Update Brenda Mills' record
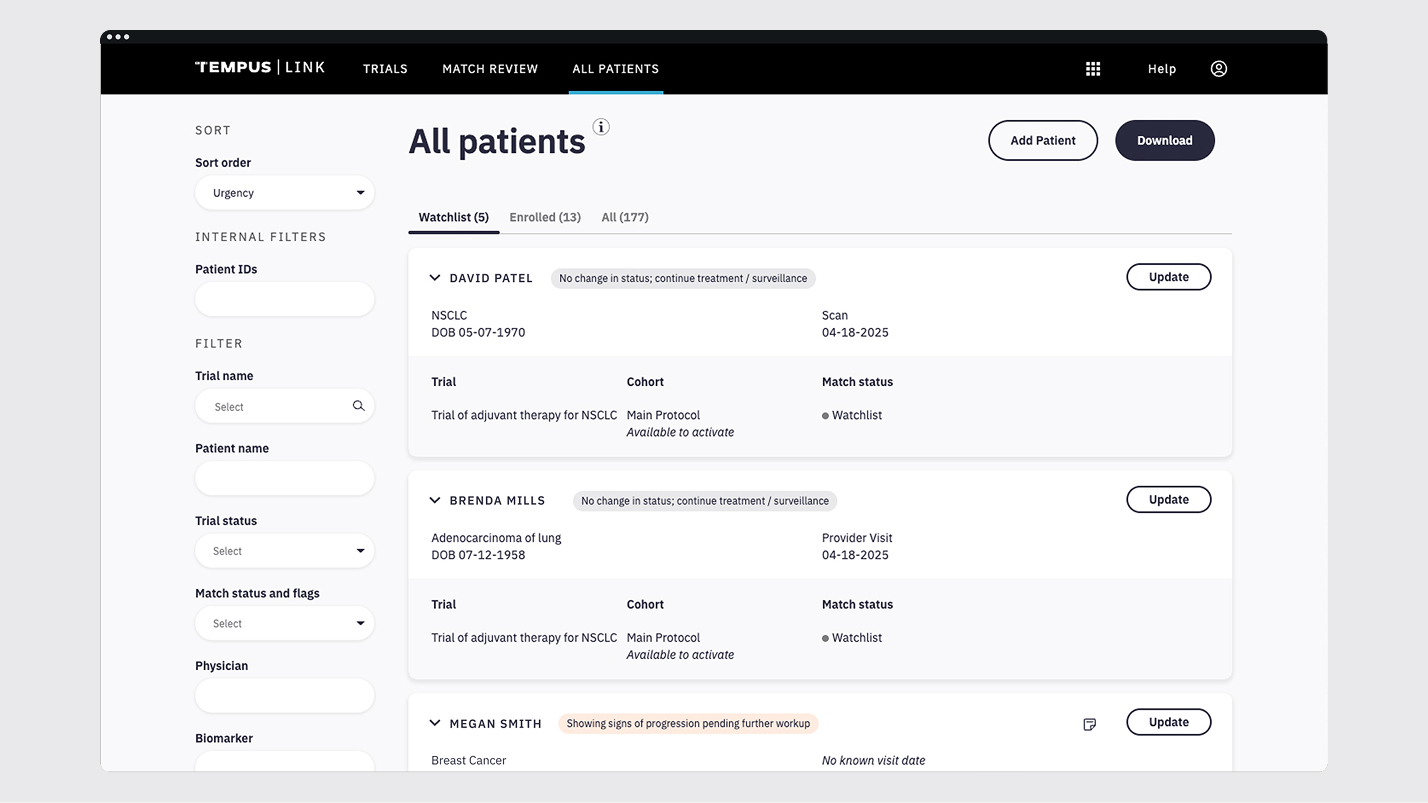The image size is (1428, 803). [x=1169, y=500]
